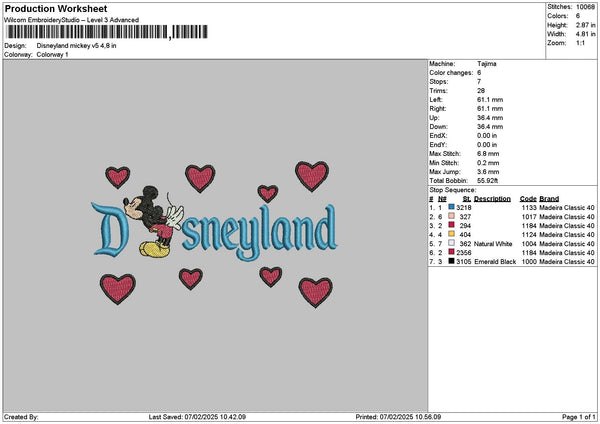
Task: Click the Code column header
Action: coord(528,199)
